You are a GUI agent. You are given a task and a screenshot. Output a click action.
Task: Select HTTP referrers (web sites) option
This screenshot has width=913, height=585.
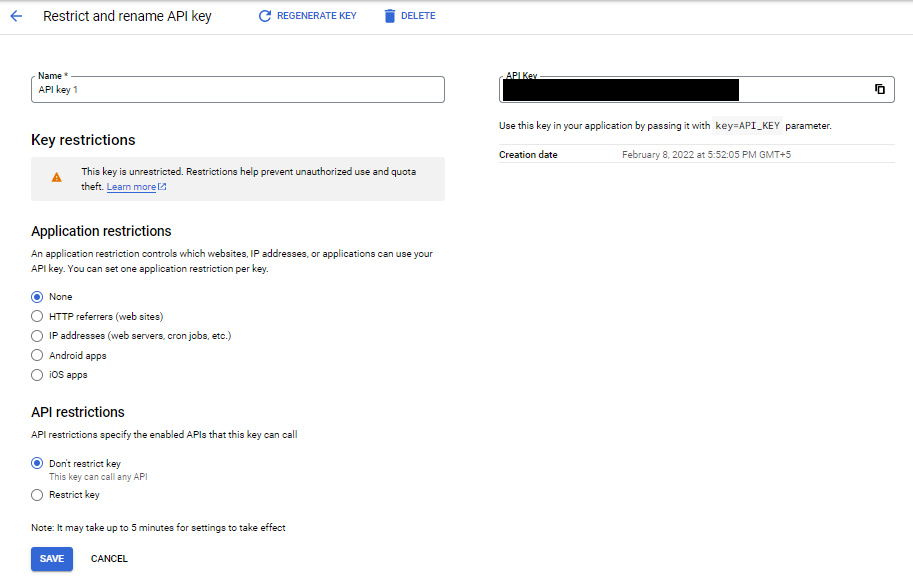(37, 316)
